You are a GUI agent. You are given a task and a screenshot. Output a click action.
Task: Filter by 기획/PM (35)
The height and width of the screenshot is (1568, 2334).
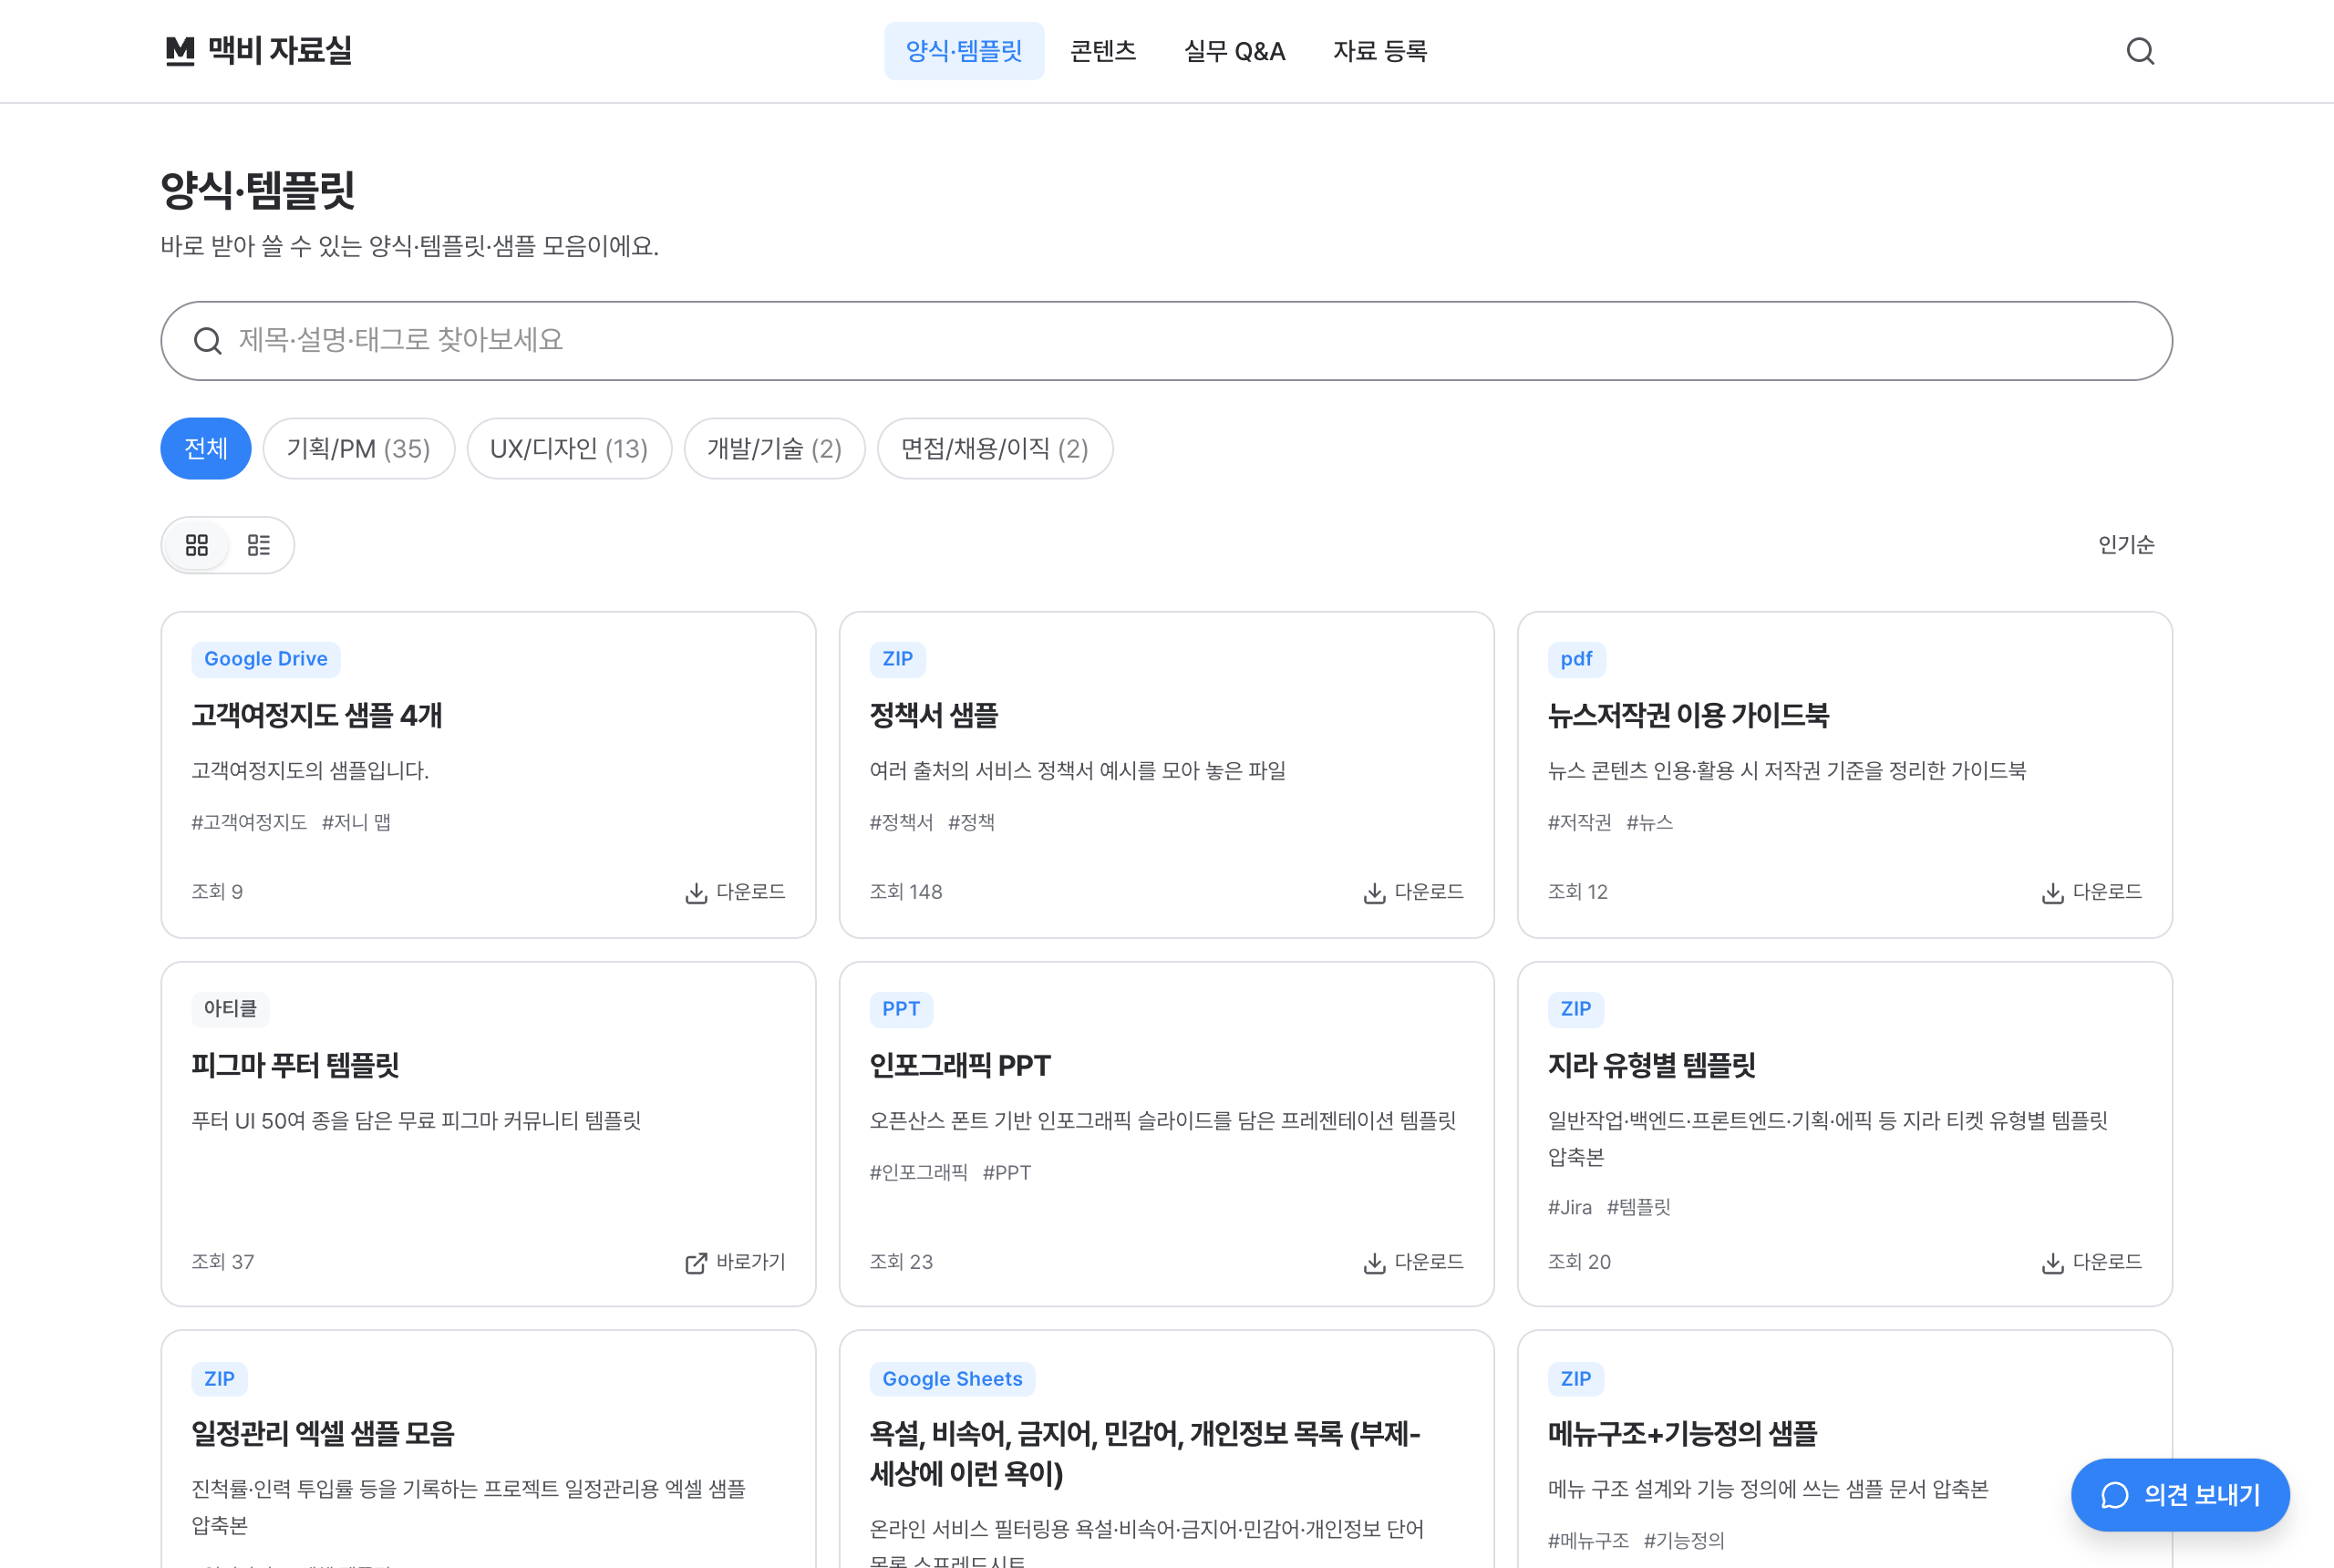point(359,448)
